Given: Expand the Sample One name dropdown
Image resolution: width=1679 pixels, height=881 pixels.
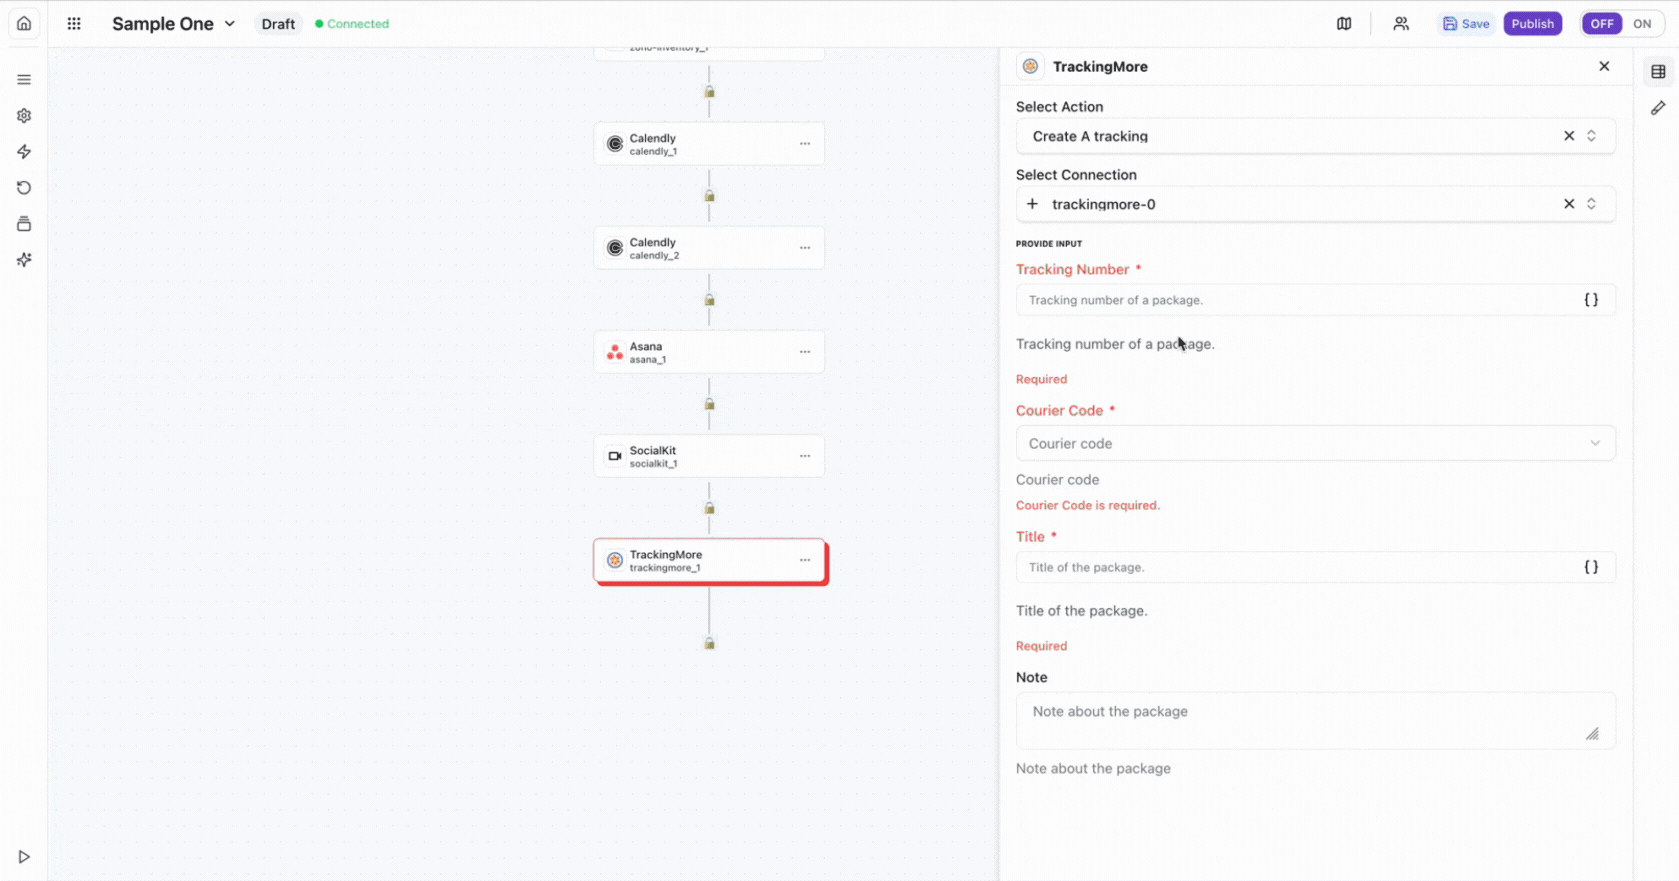Looking at the screenshot, I should (x=231, y=23).
